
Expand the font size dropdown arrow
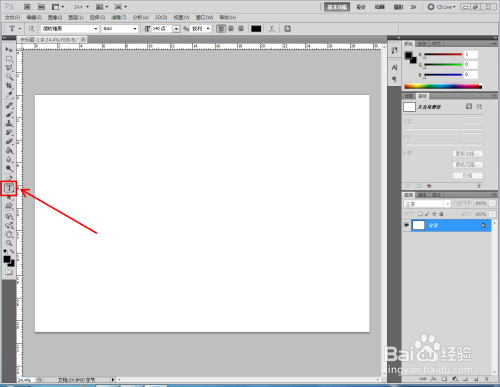click(x=176, y=29)
